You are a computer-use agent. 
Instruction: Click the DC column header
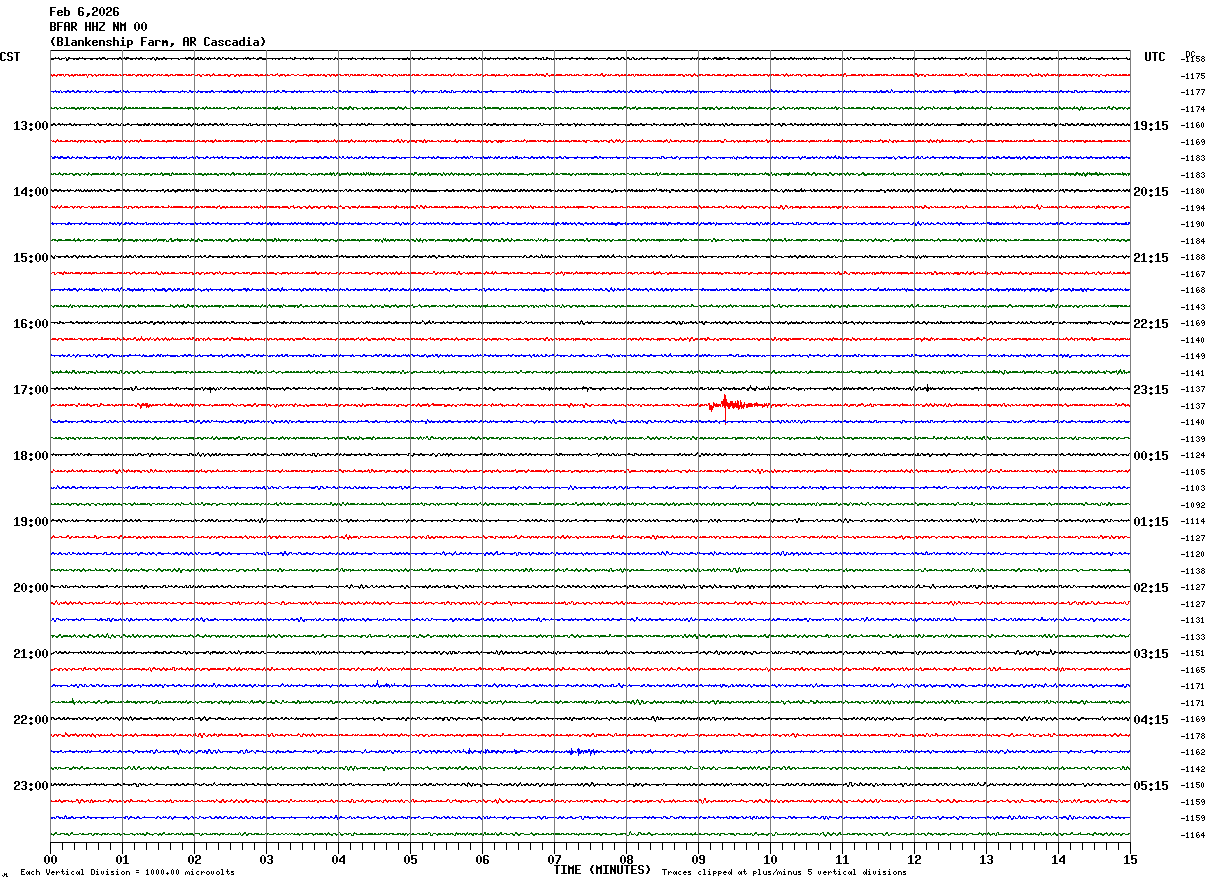(x=1190, y=53)
